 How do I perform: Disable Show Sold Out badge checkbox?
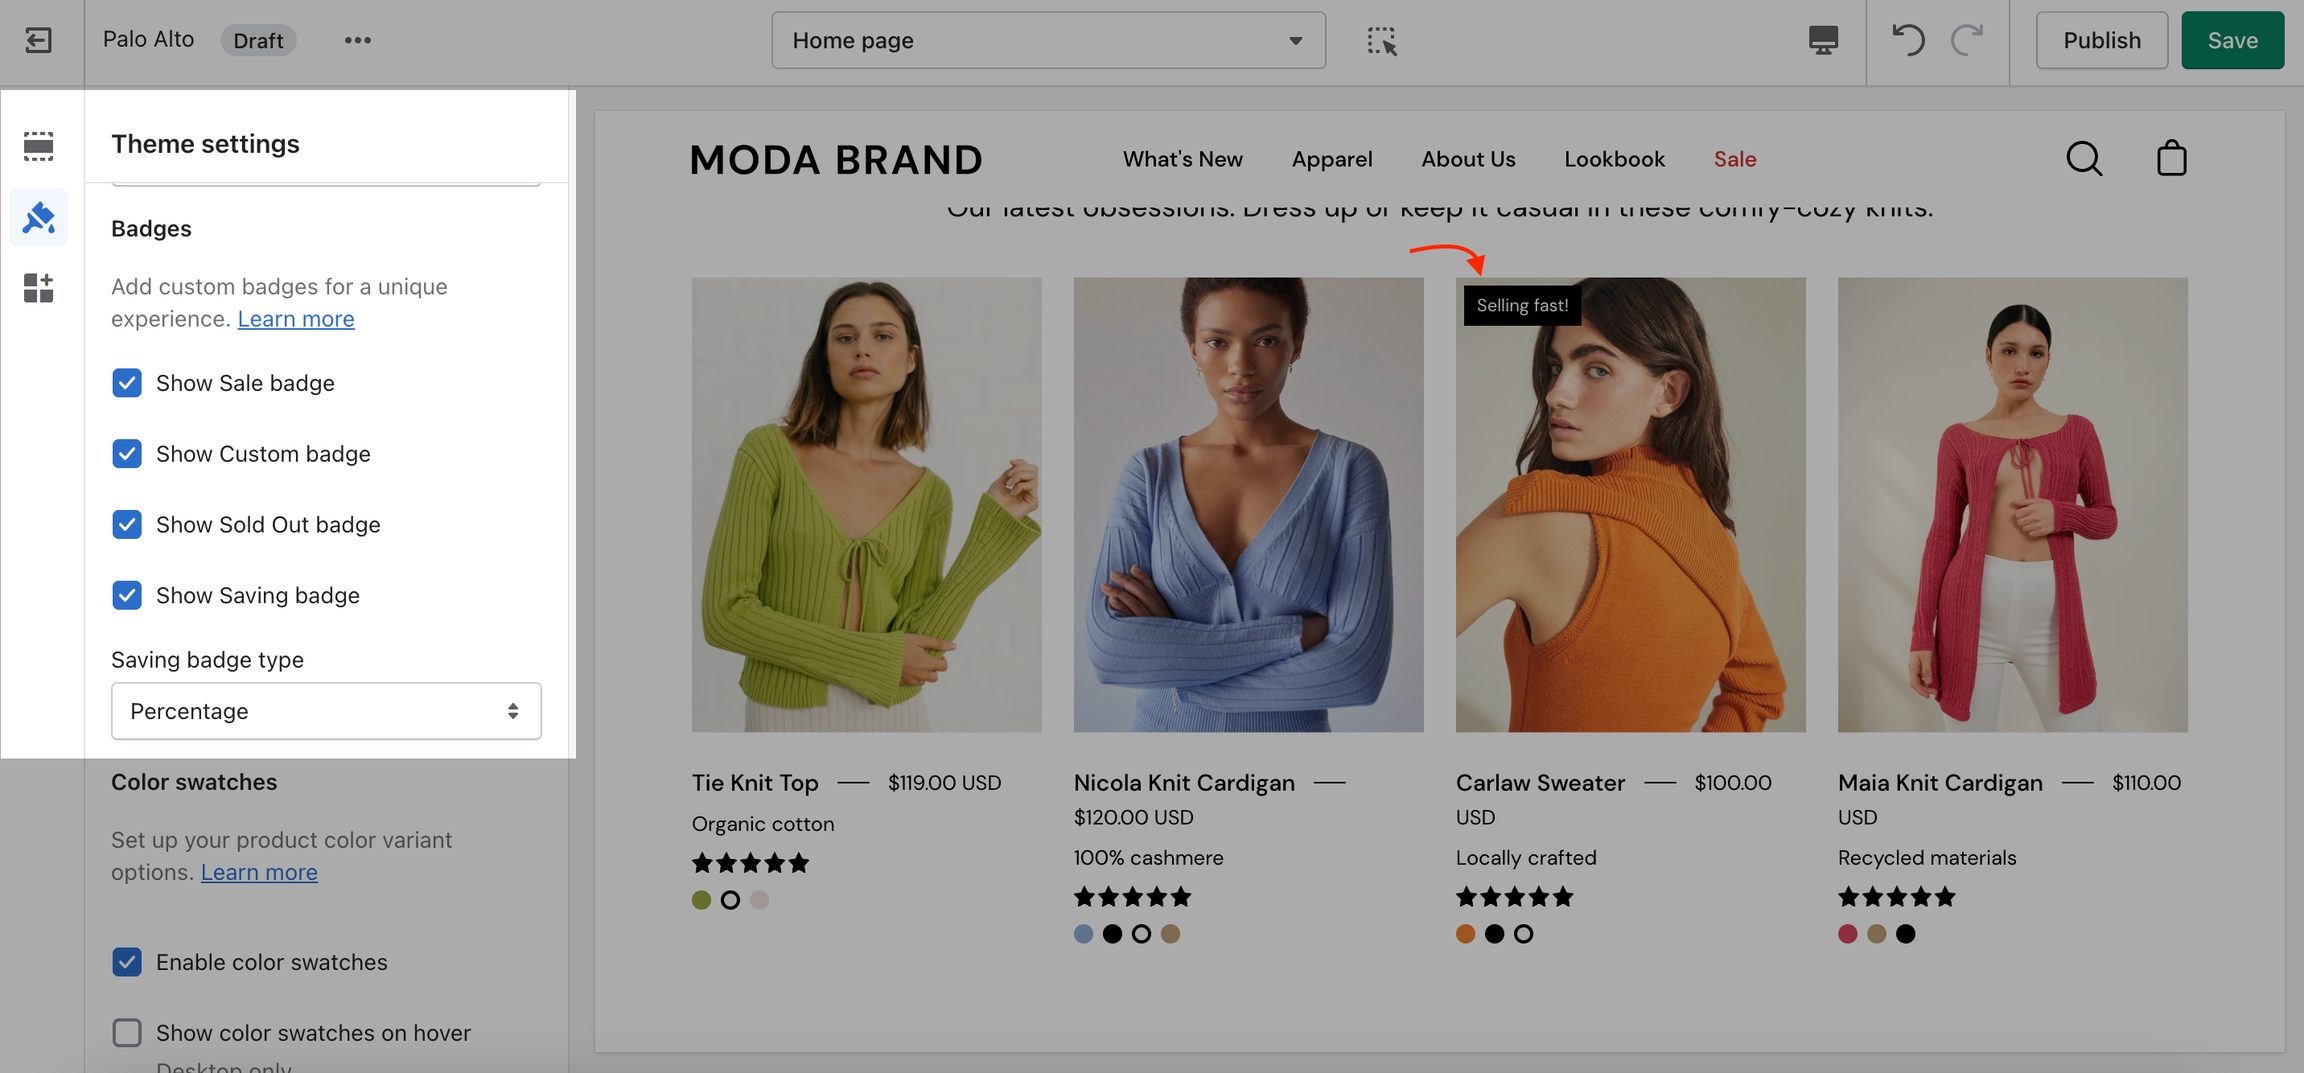[x=127, y=525]
